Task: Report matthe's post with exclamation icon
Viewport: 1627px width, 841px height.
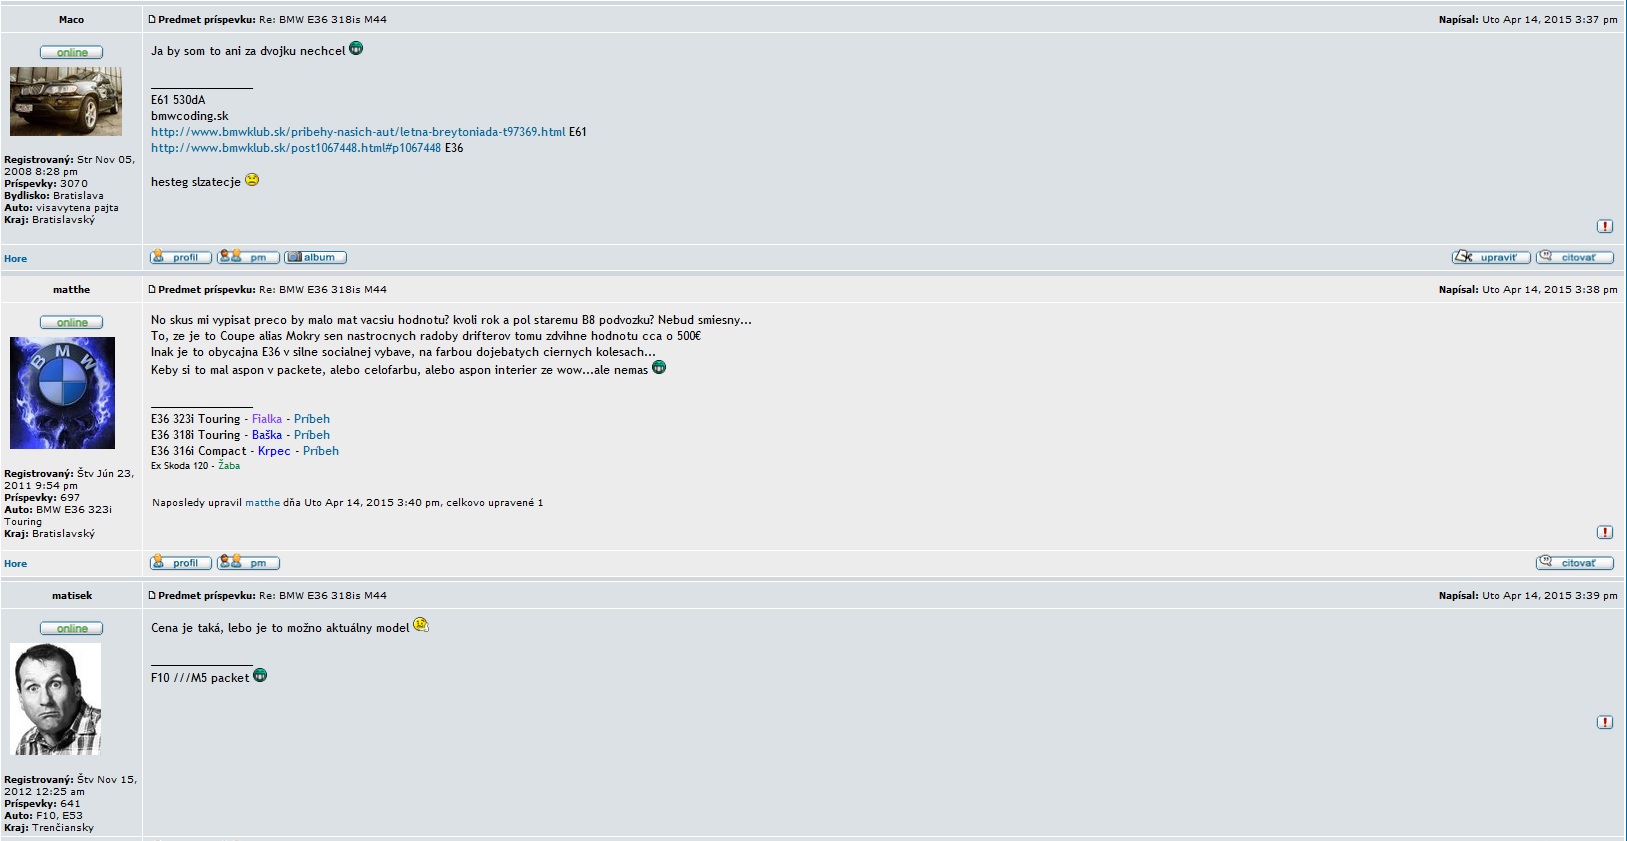Action: (x=1605, y=532)
